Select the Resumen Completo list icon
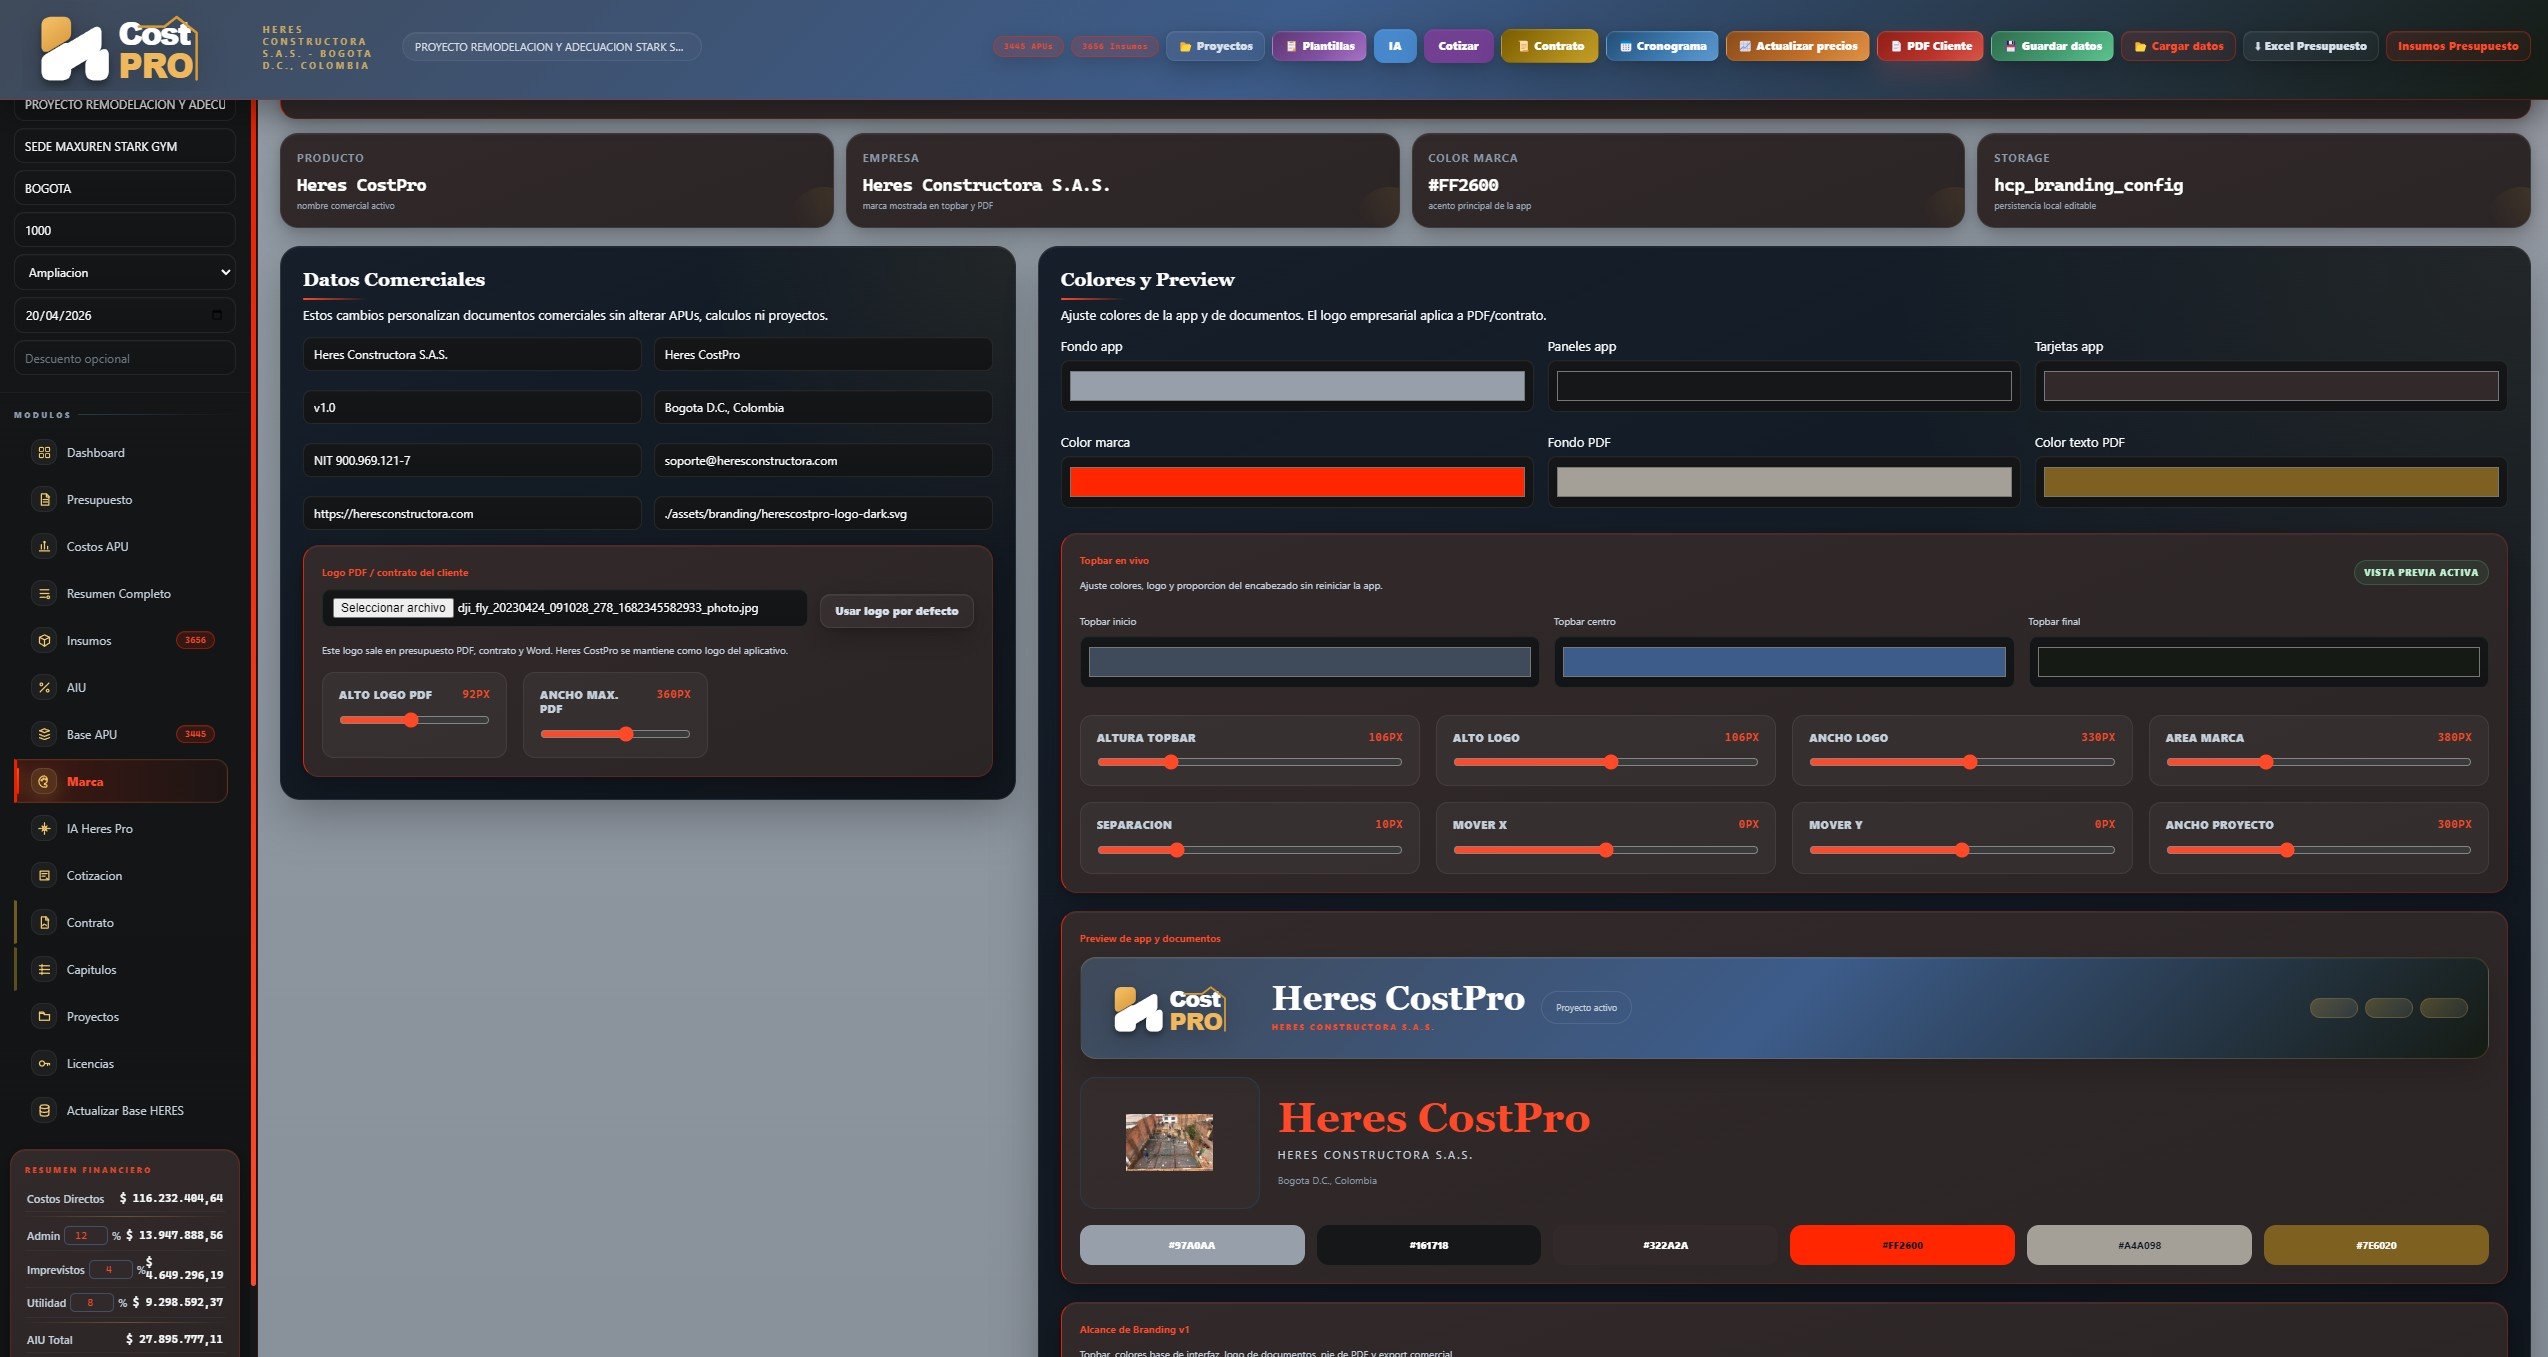Screen dimensions: 2548x1357 [44, 594]
